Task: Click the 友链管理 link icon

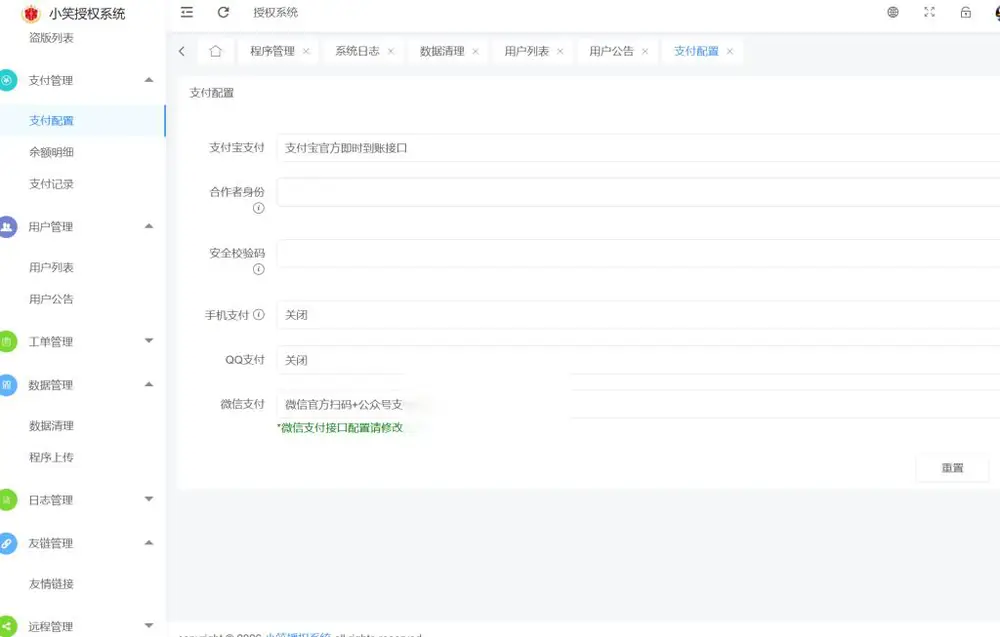Action: 7,543
